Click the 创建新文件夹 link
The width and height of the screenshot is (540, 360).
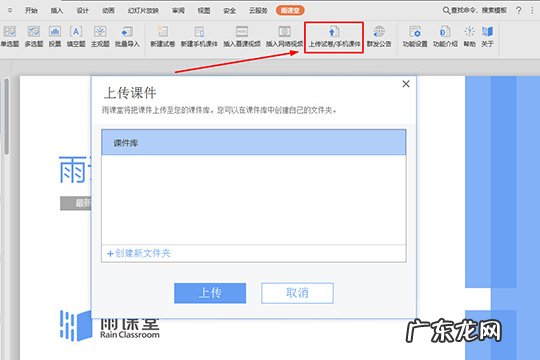(x=139, y=254)
